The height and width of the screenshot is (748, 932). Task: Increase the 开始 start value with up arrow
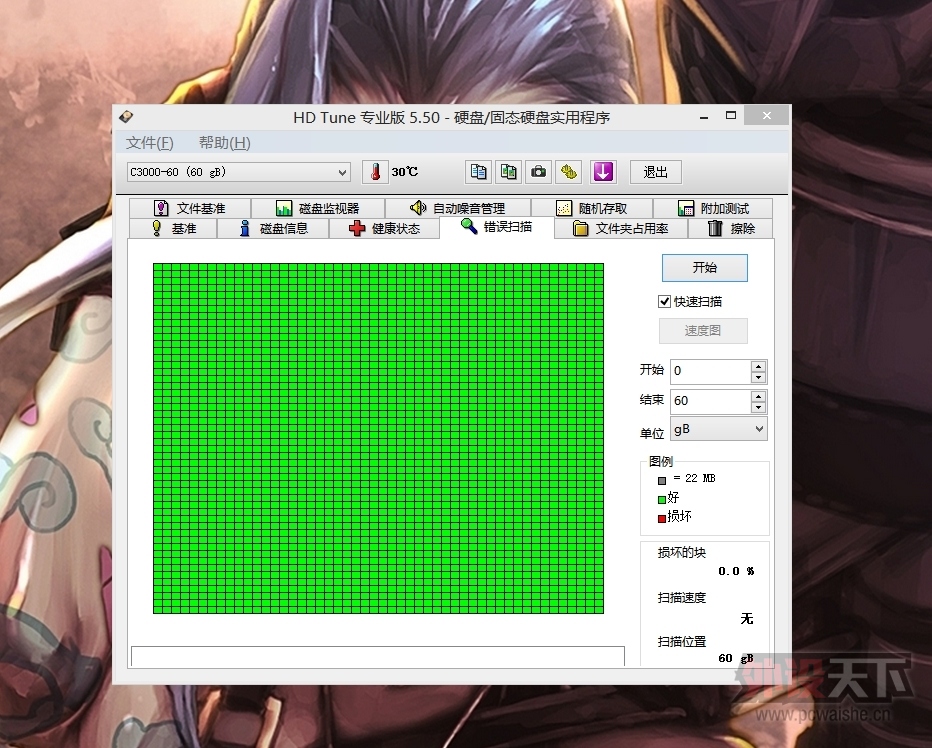coord(758,366)
